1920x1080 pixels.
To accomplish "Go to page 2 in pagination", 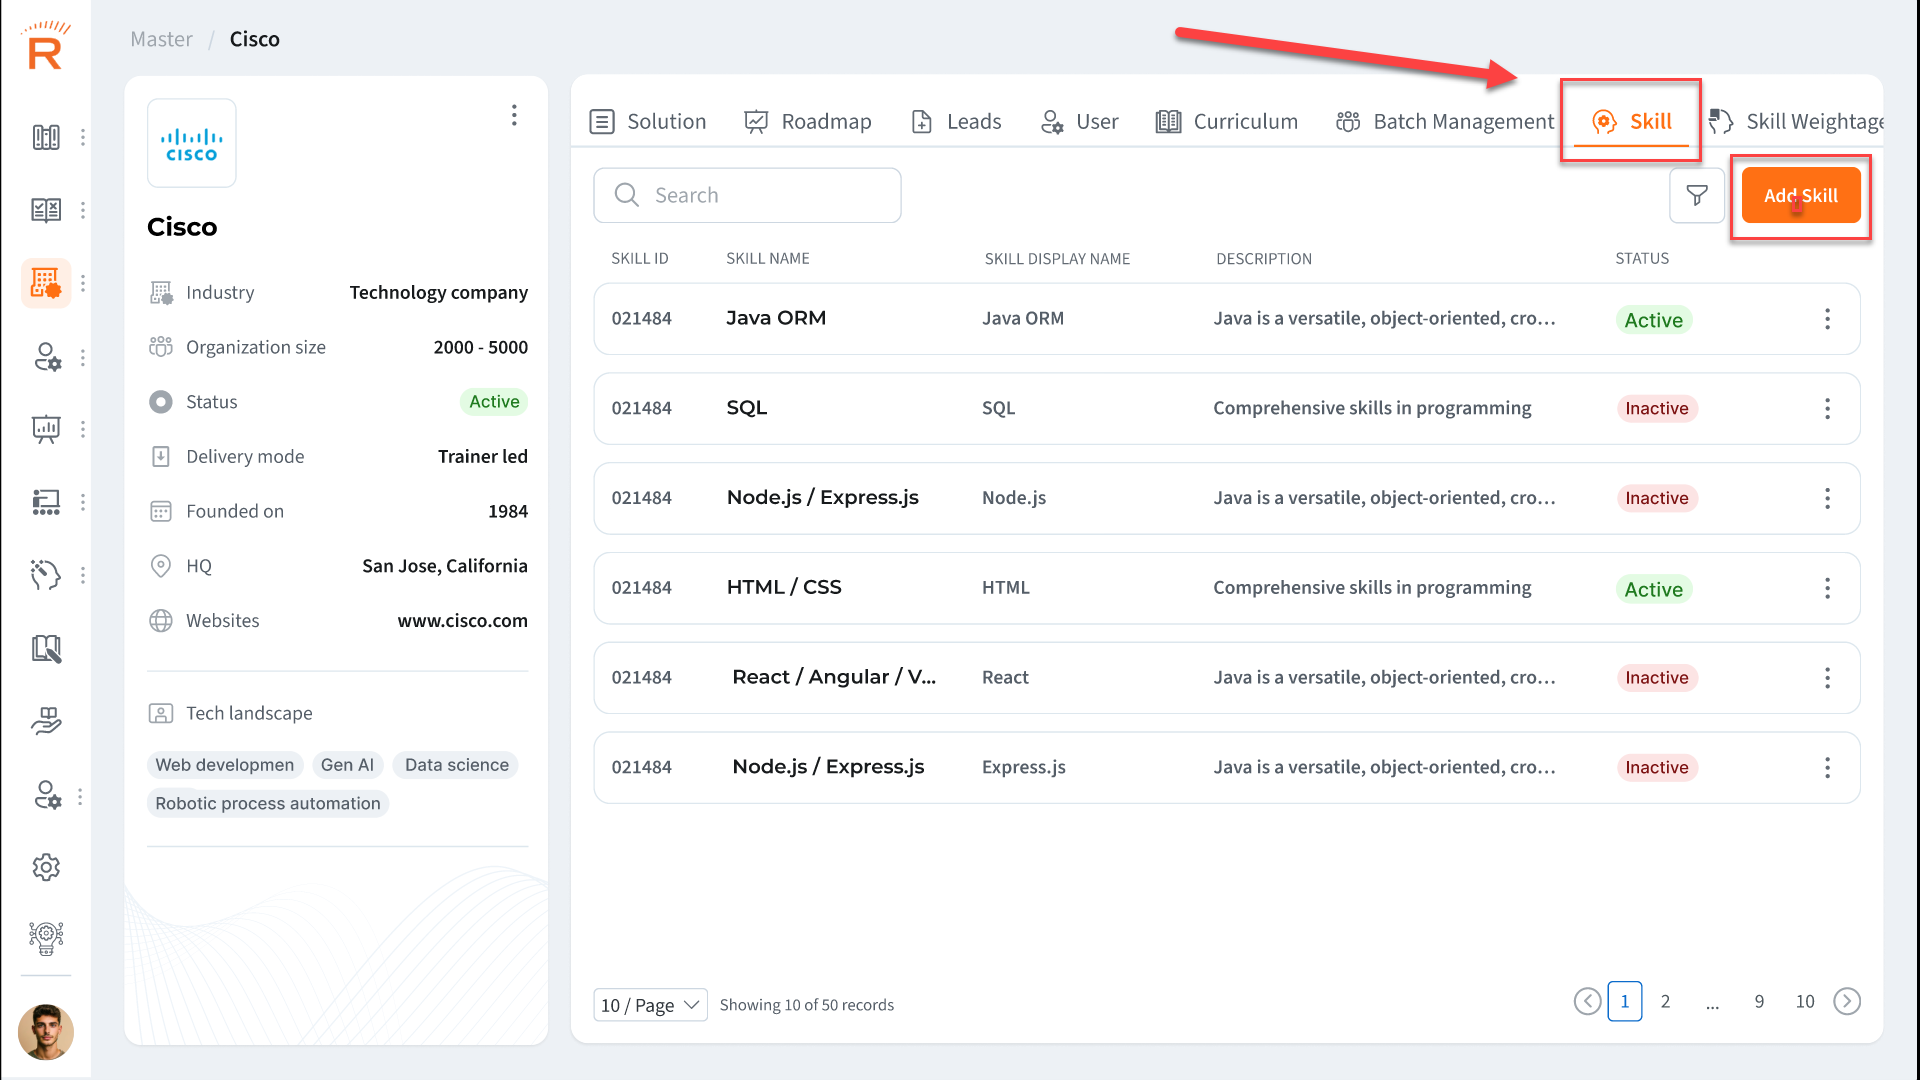I will coord(1665,1001).
